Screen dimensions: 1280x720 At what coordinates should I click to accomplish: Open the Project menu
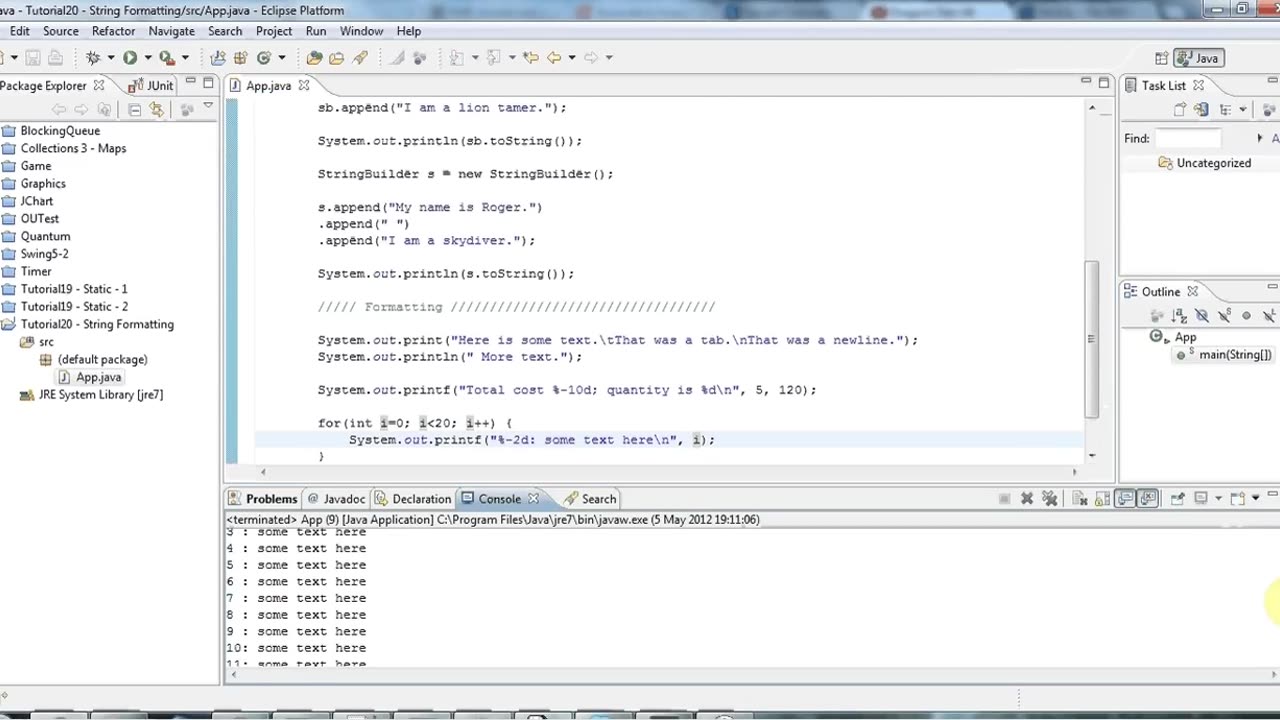point(273,31)
